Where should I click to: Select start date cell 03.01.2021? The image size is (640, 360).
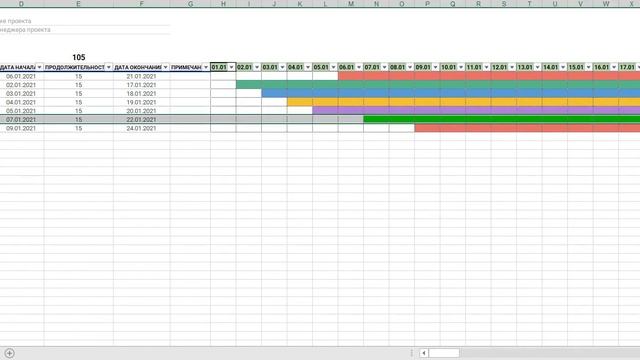pos(22,93)
